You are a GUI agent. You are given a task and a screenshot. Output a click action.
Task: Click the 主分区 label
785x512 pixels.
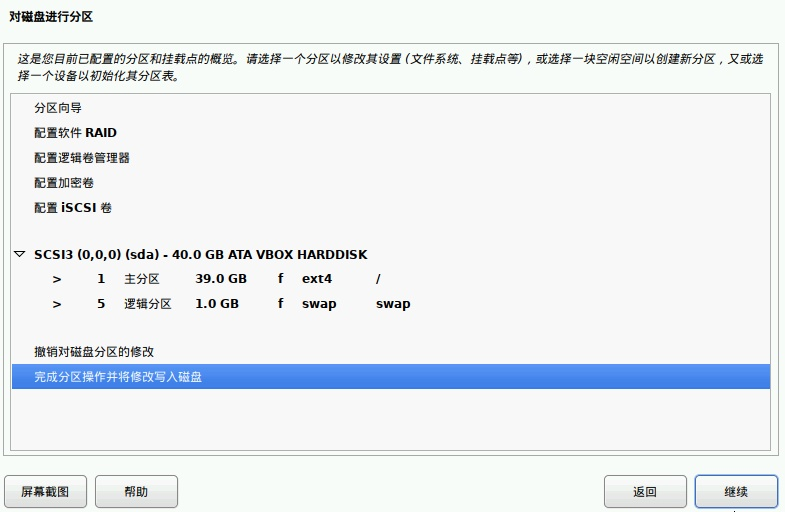click(142, 279)
